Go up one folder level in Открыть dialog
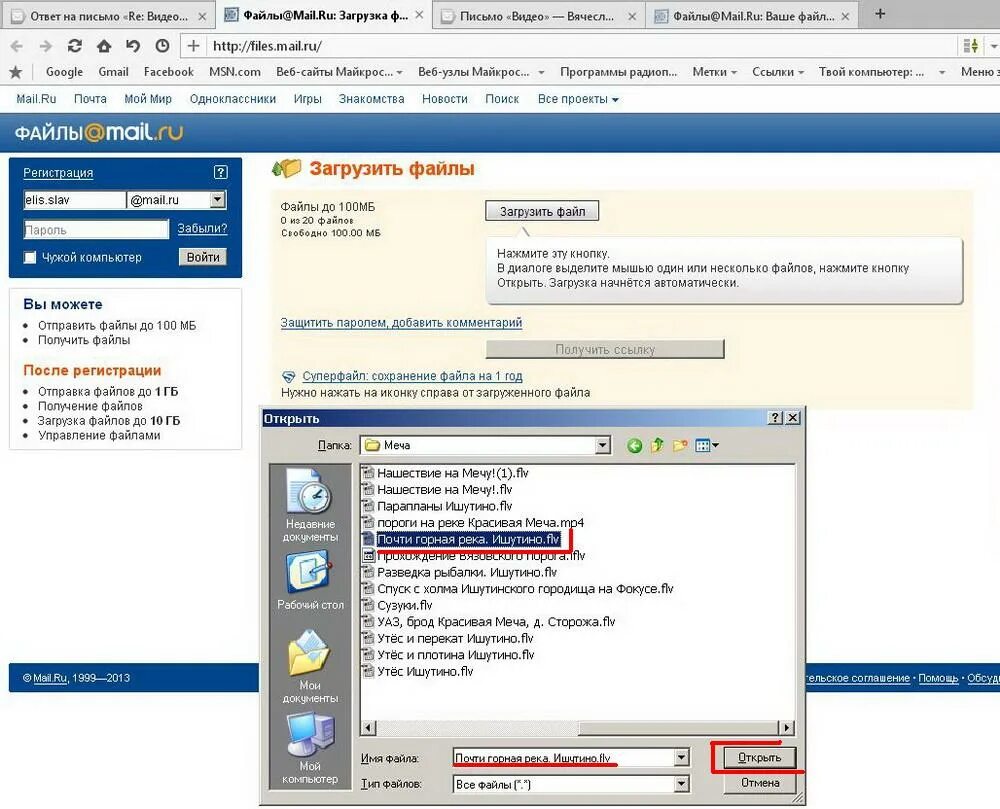 point(657,446)
